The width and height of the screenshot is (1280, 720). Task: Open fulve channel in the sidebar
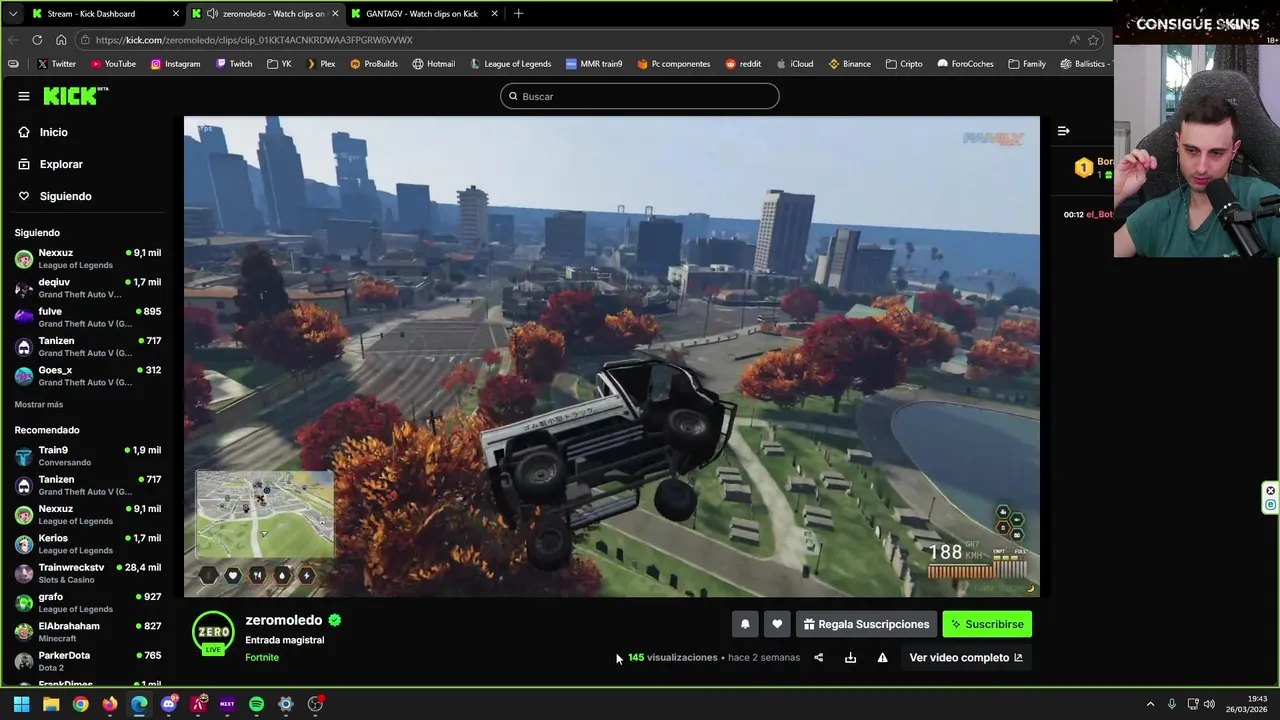(88, 317)
